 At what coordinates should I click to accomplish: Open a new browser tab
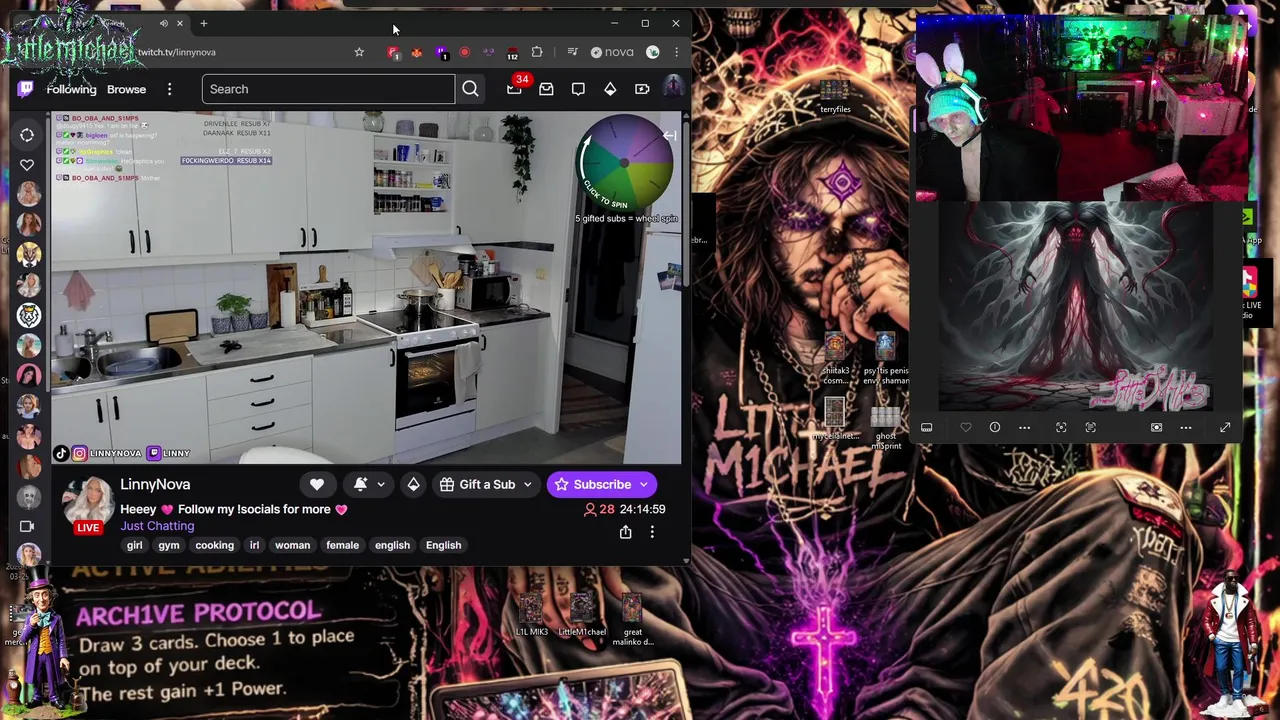coord(203,23)
